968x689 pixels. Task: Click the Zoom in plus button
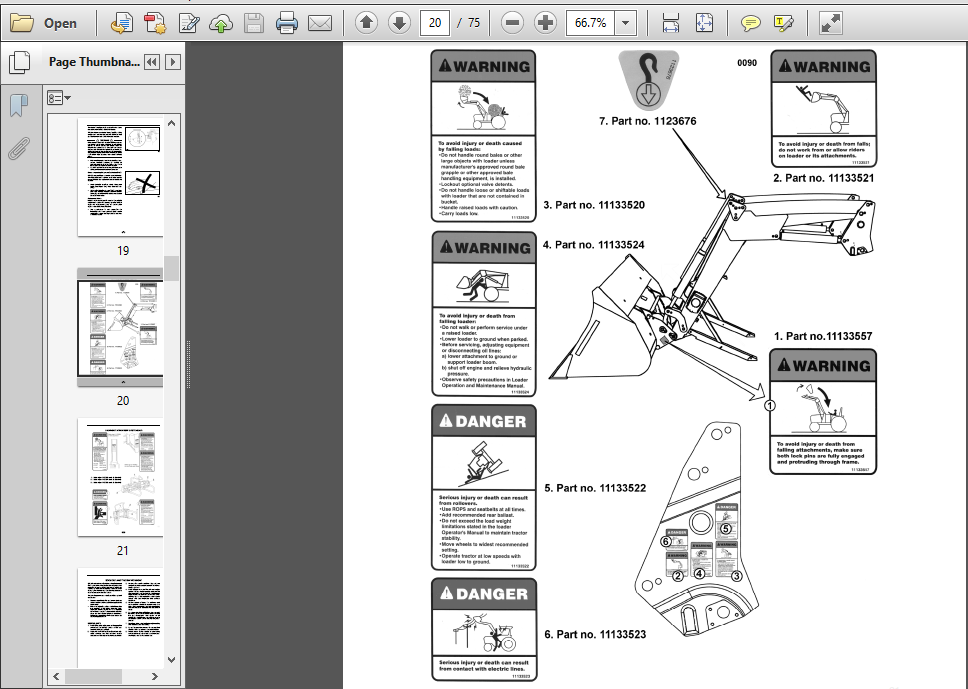[x=545, y=23]
